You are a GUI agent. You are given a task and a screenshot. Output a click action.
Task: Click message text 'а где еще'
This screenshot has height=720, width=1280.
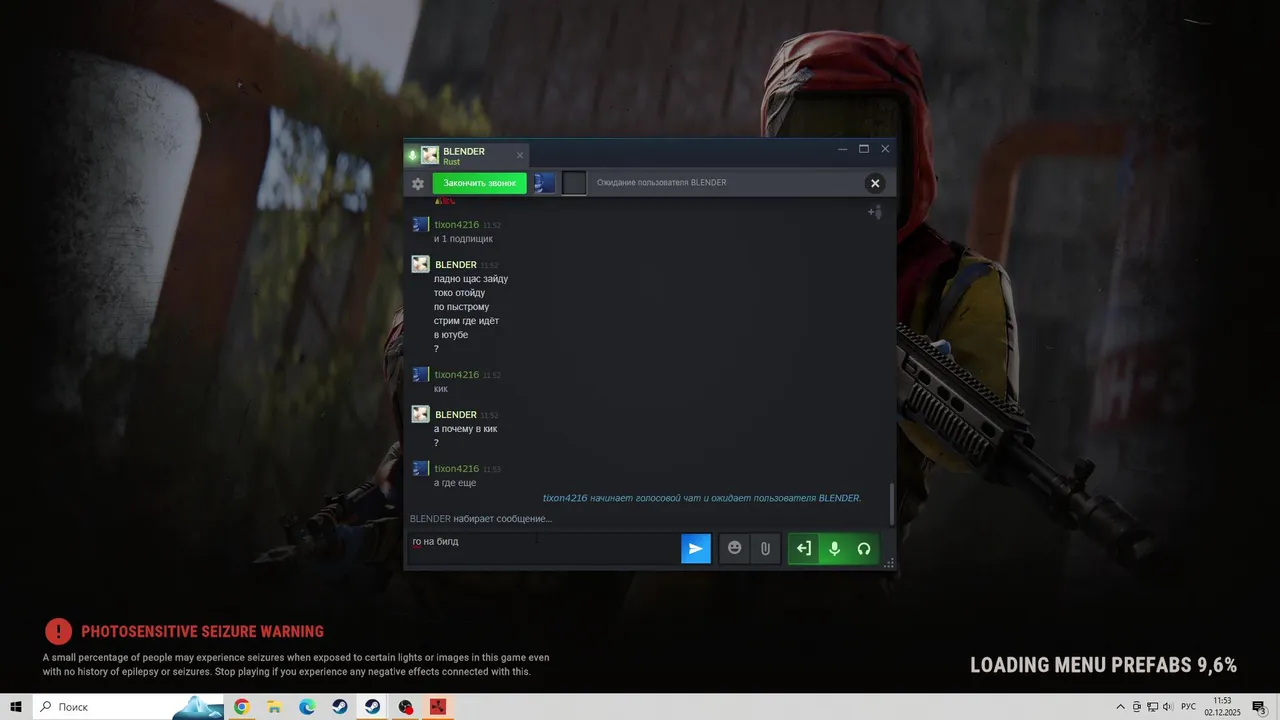pos(455,483)
